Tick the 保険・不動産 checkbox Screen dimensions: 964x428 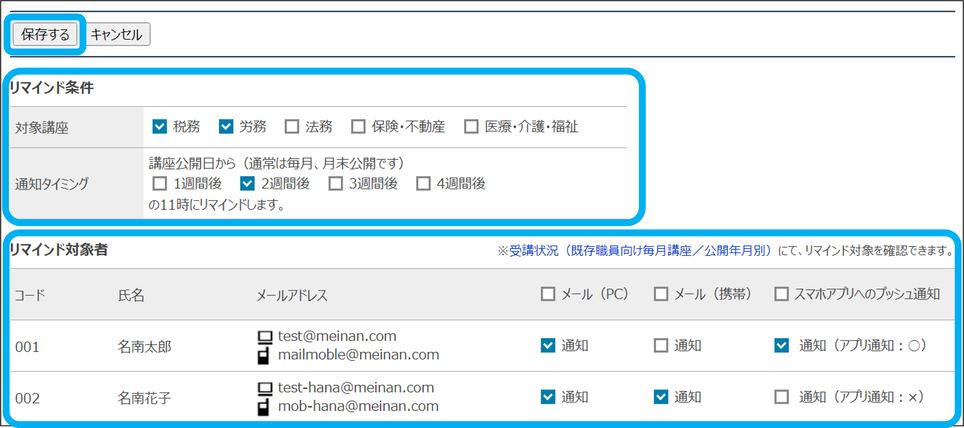358,127
